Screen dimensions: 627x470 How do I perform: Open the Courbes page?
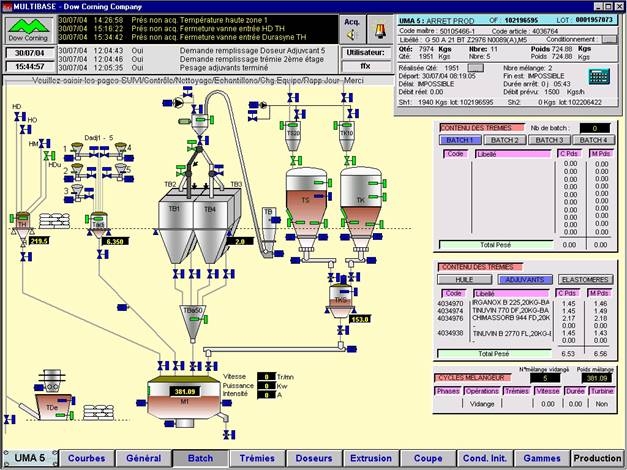[87, 458]
